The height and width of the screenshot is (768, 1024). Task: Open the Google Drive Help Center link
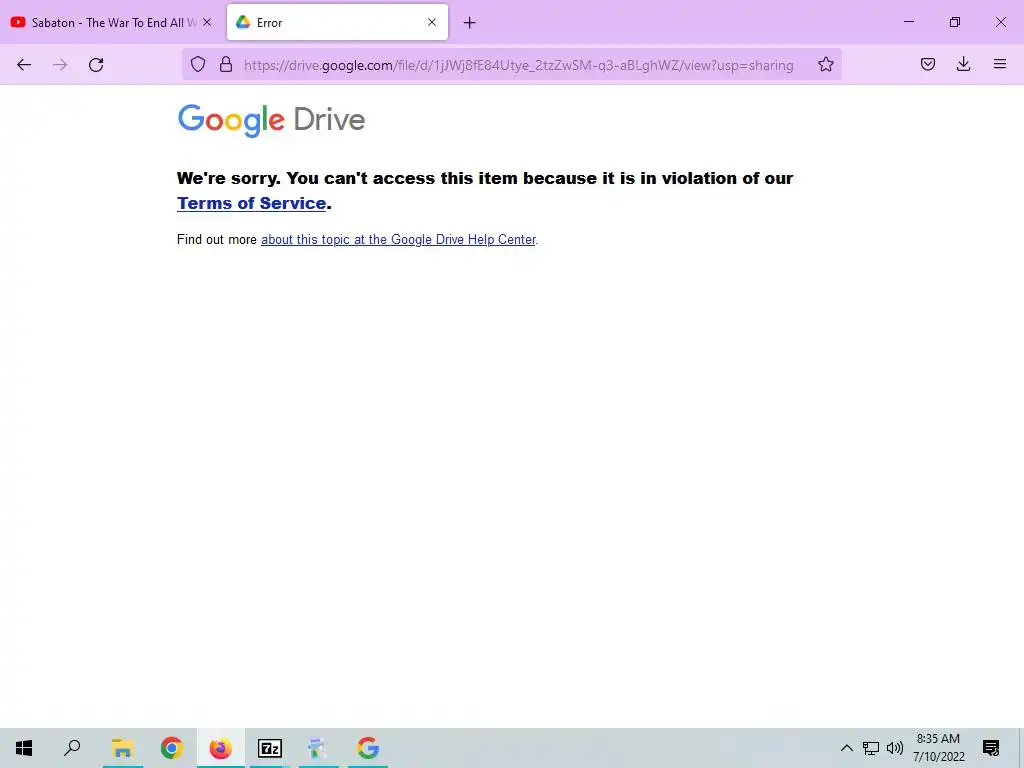pos(398,240)
